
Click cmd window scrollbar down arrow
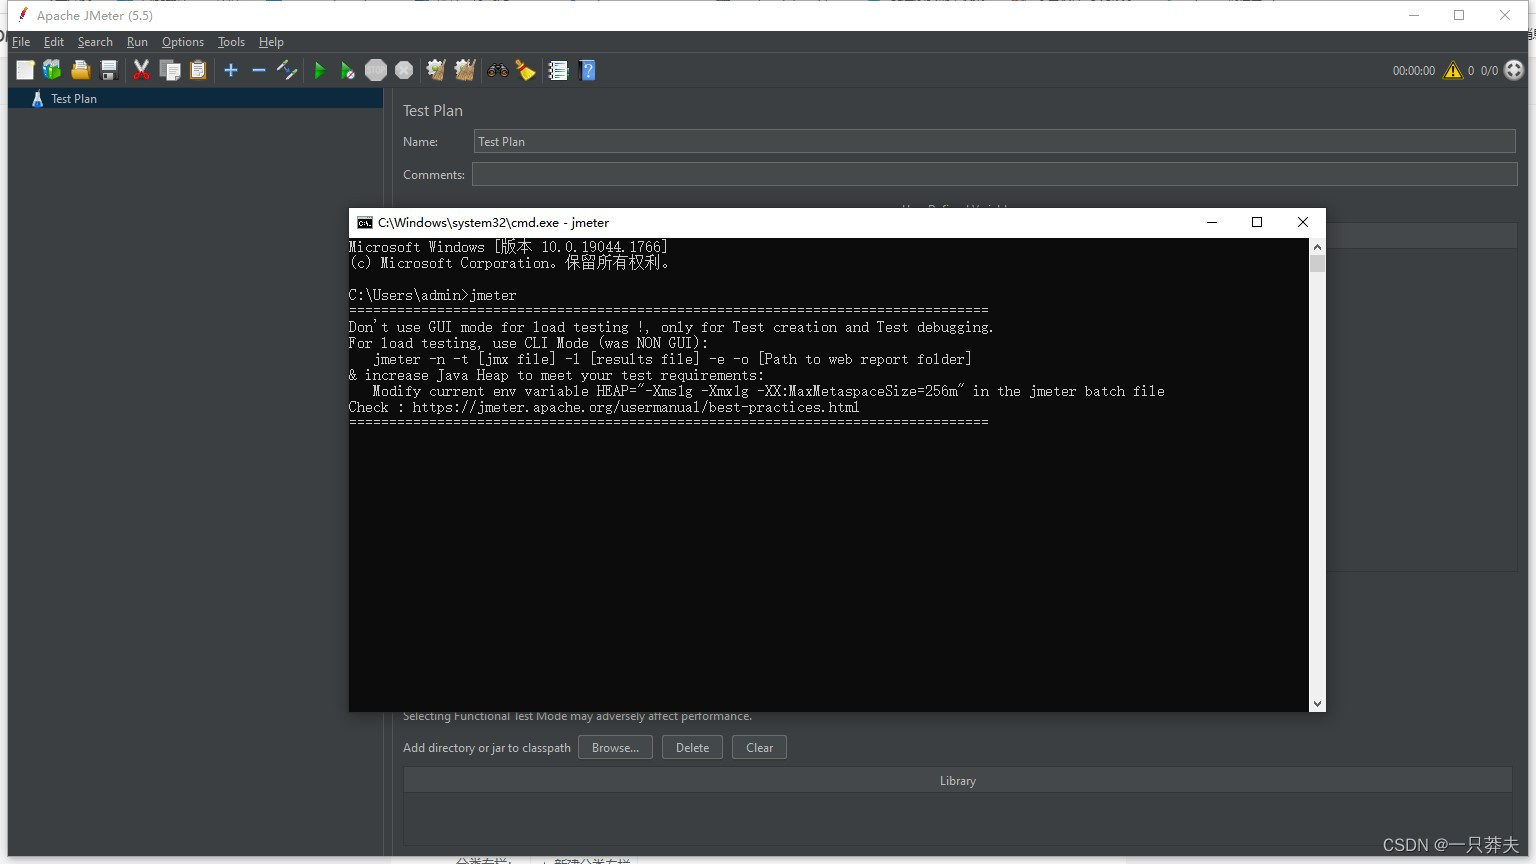(1317, 704)
